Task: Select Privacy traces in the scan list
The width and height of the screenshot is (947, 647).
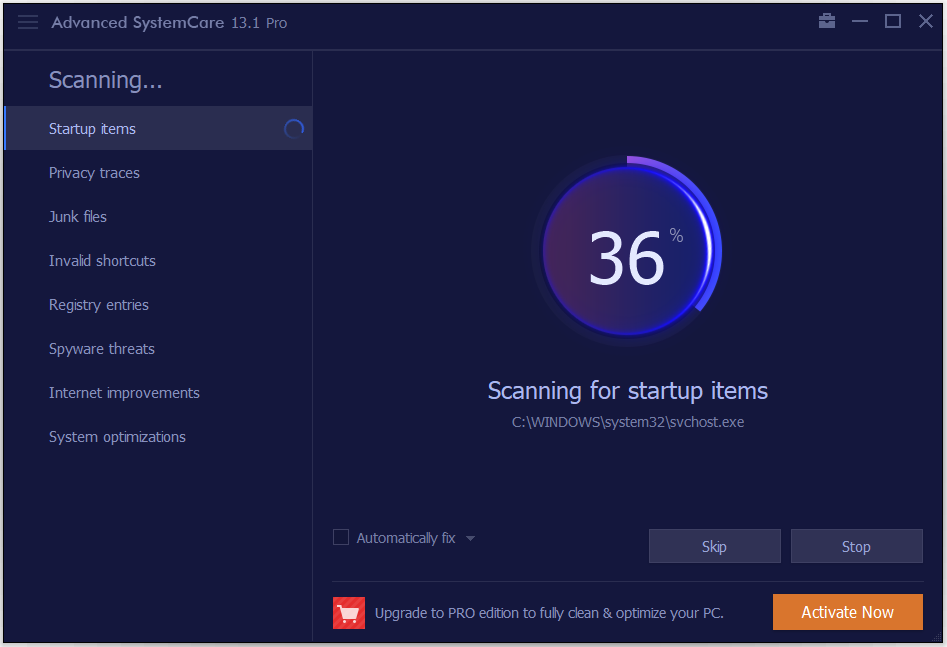Action: pyautogui.click(x=158, y=173)
